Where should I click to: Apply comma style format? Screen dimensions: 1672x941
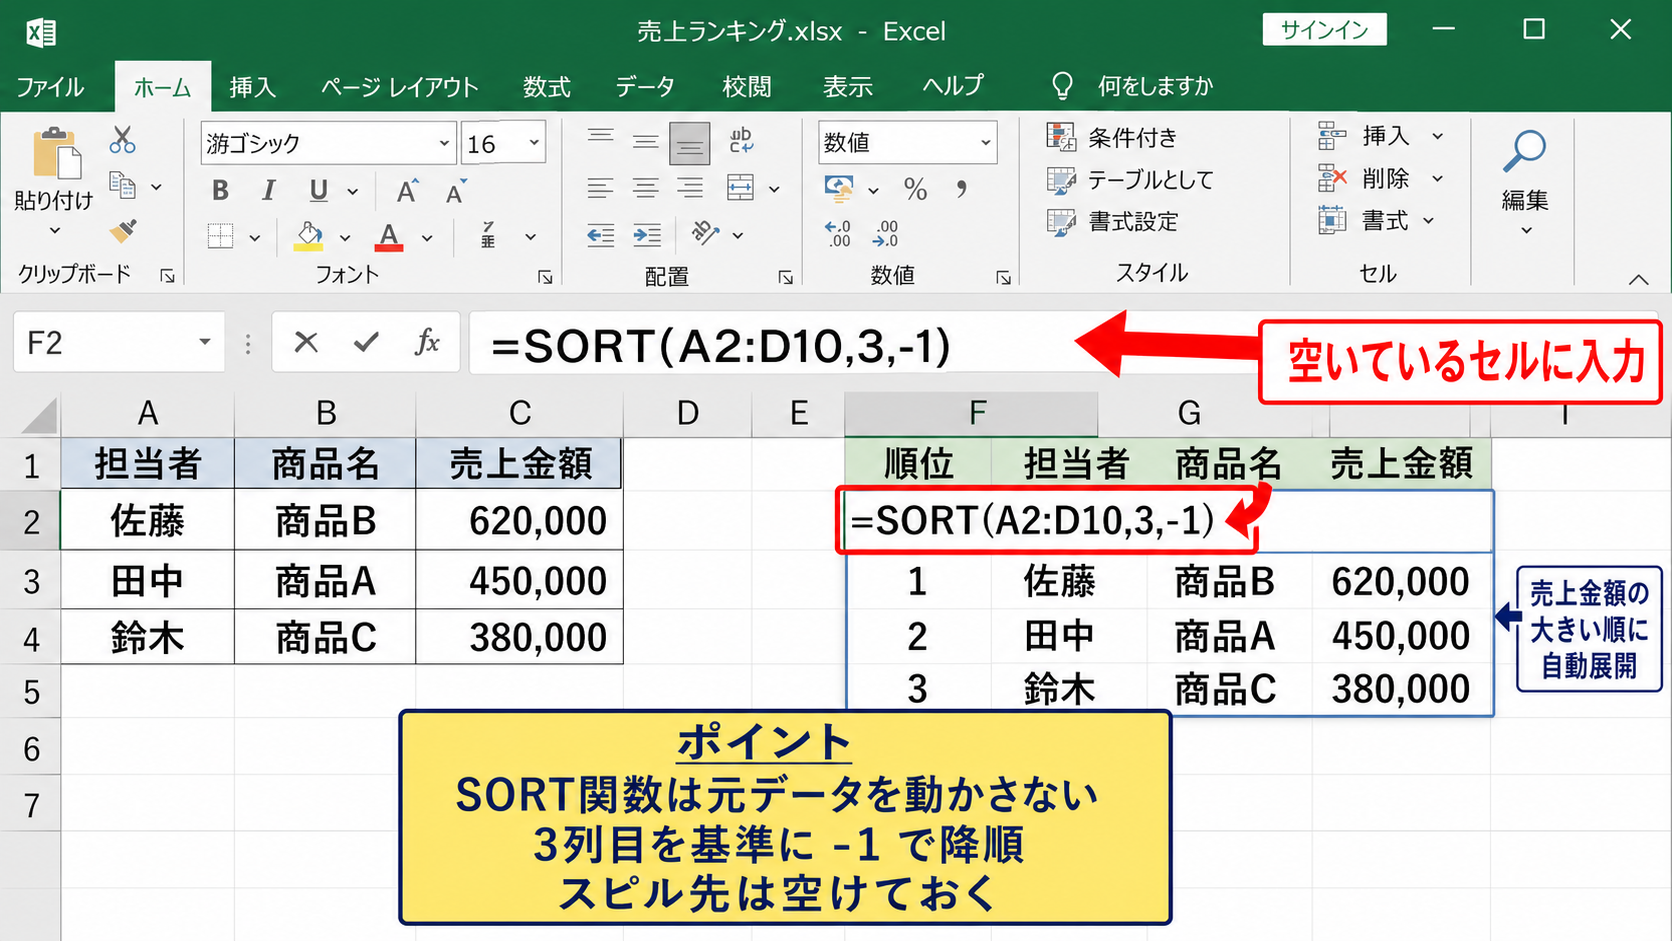(961, 188)
